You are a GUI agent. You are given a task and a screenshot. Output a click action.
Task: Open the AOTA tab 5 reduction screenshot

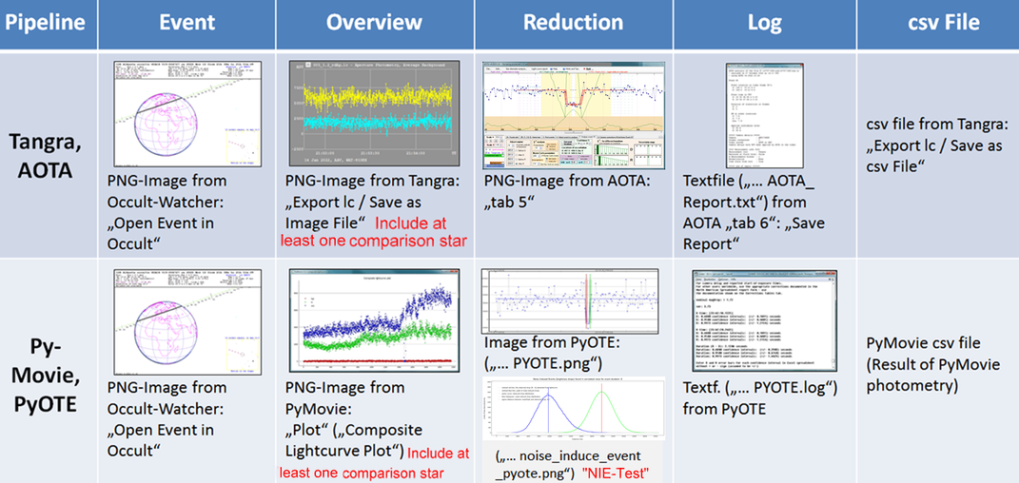tap(574, 116)
